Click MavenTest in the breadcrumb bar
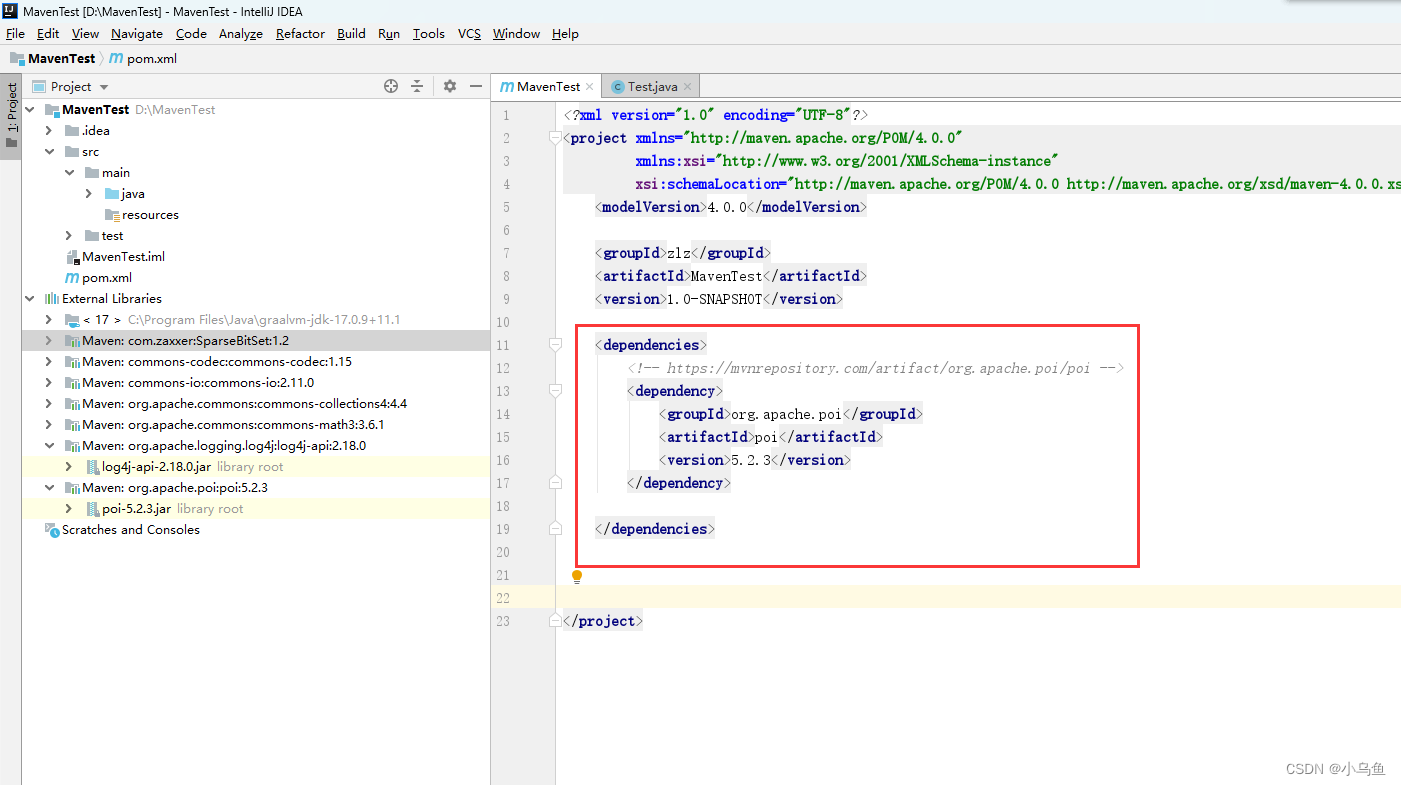The image size is (1401, 785). pyautogui.click(x=61, y=59)
